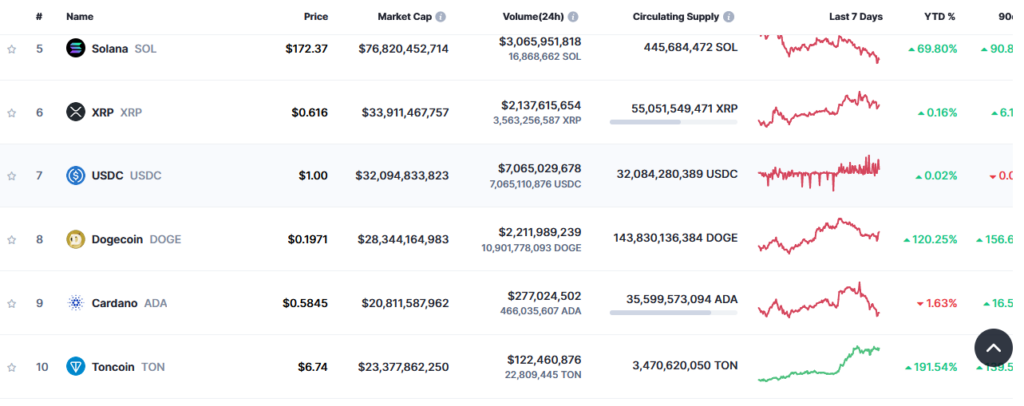
Task: Star XRP to add to watchlist
Action: click(11, 113)
